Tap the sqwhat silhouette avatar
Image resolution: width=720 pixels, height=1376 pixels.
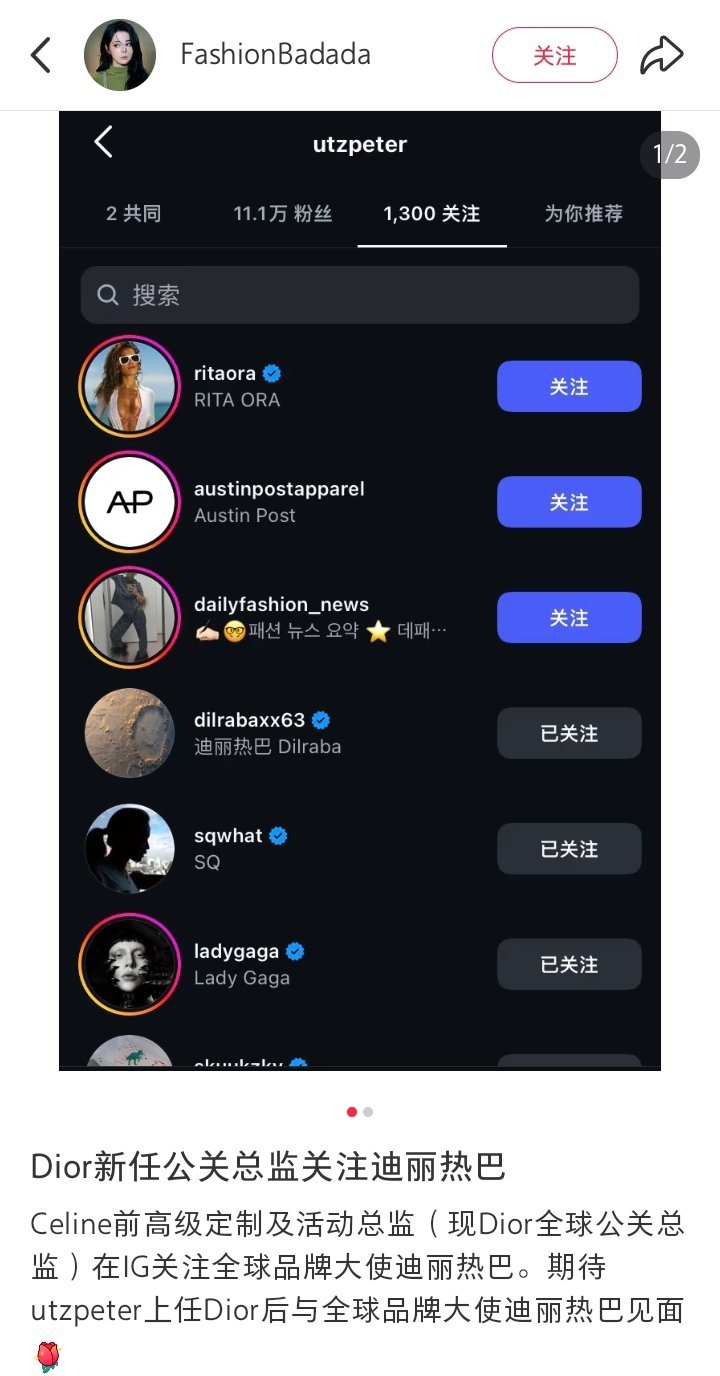tap(129, 848)
